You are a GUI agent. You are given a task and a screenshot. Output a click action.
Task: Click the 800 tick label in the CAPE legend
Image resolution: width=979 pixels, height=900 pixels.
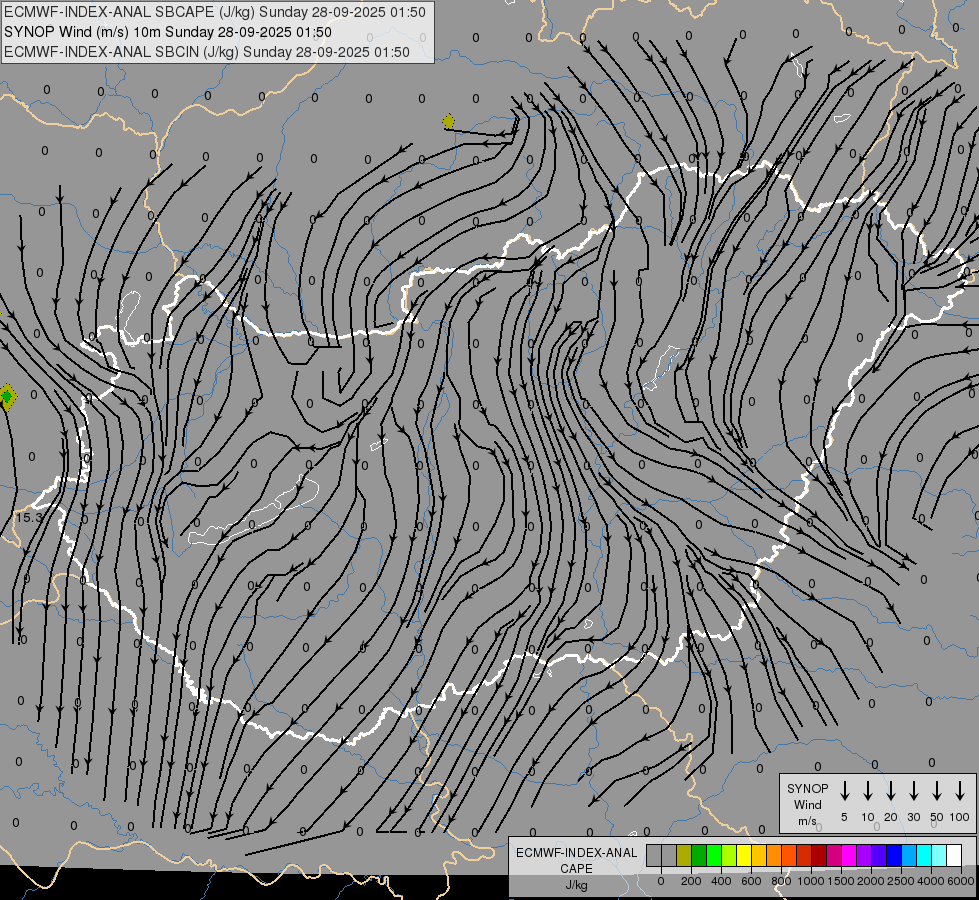[781, 881]
